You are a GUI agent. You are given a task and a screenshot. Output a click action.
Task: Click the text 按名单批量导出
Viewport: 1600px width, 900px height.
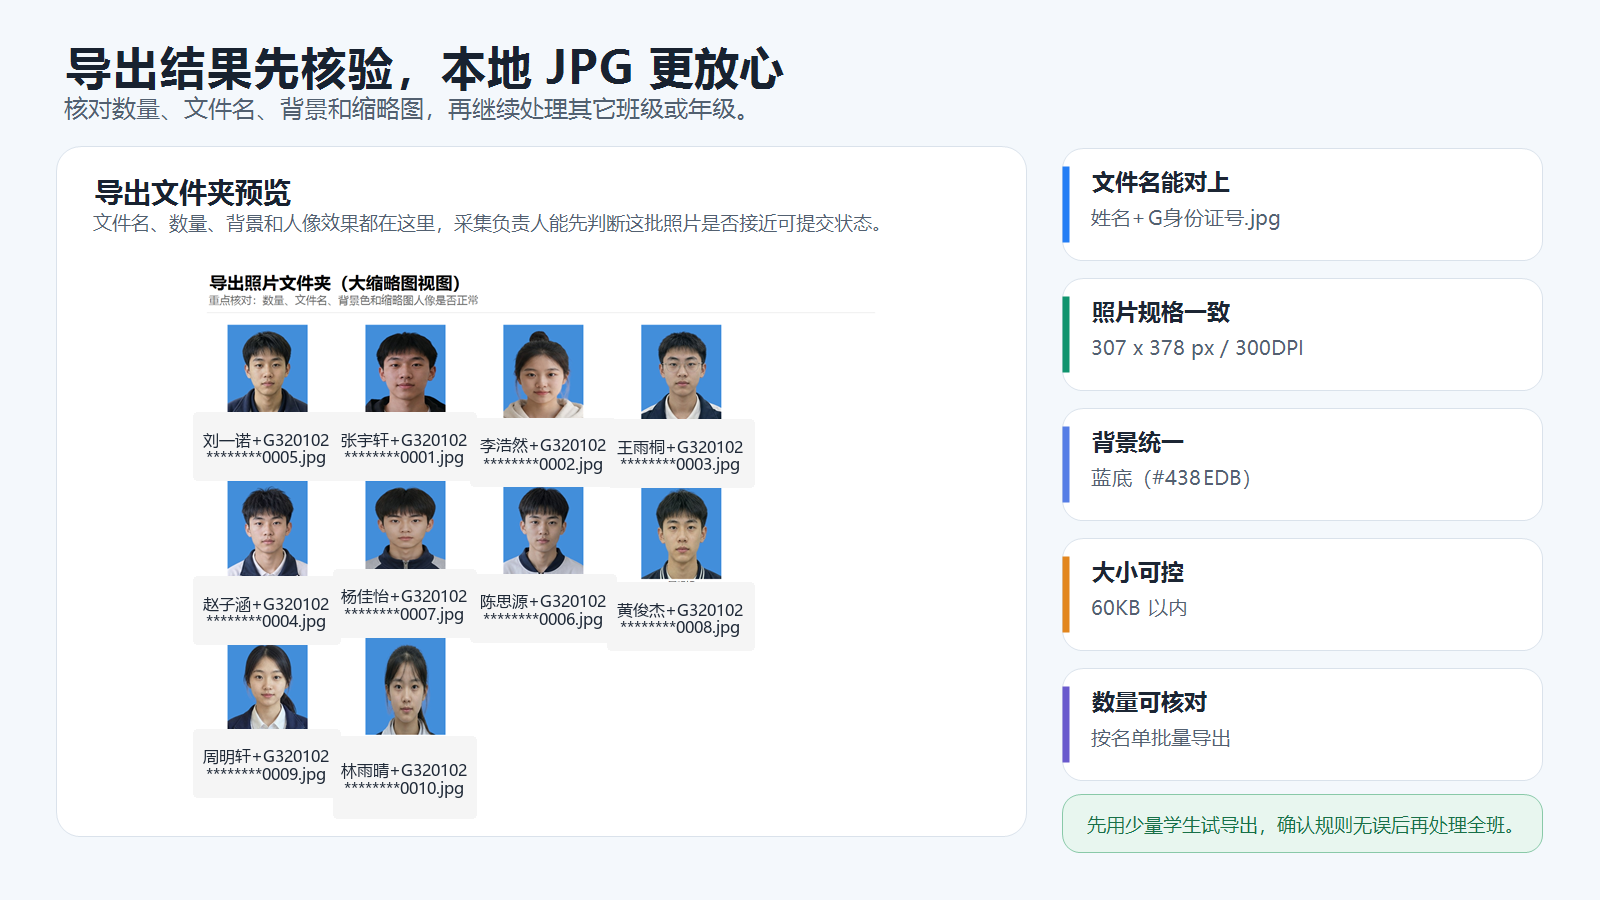(x=1161, y=738)
